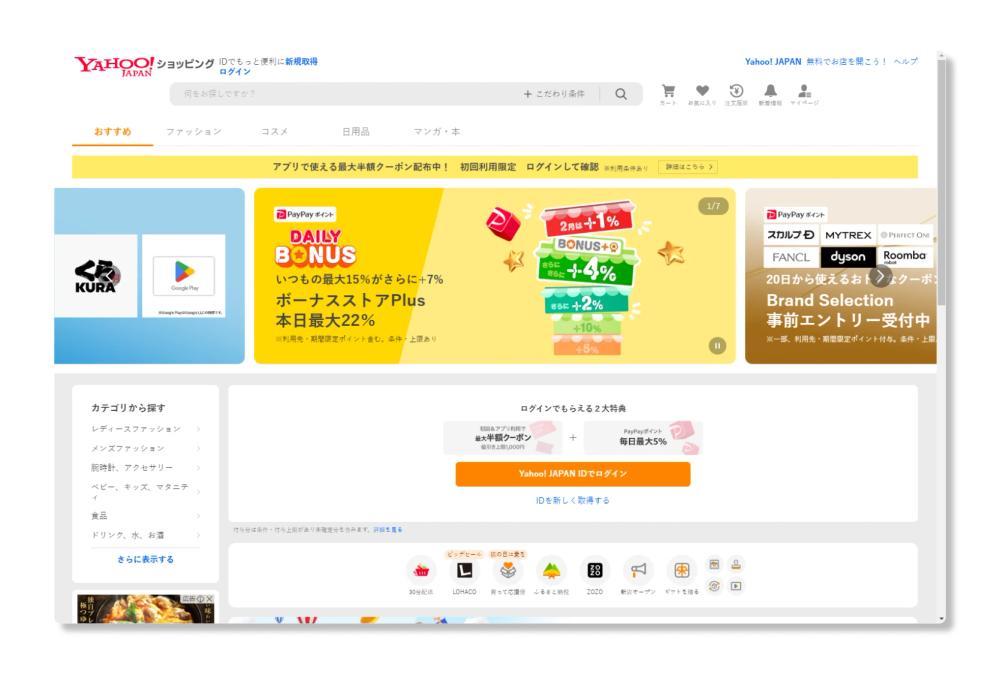Show more categories with さらに表示する
The image size is (1000, 674).
(x=145, y=559)
